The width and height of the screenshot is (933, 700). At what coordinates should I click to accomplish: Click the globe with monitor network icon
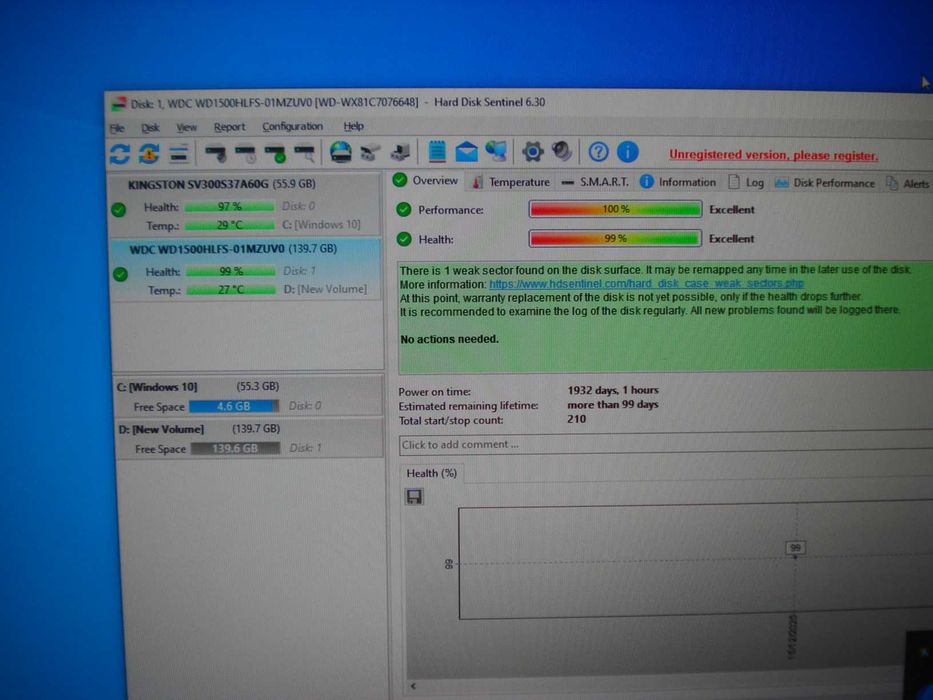(496, 151)
